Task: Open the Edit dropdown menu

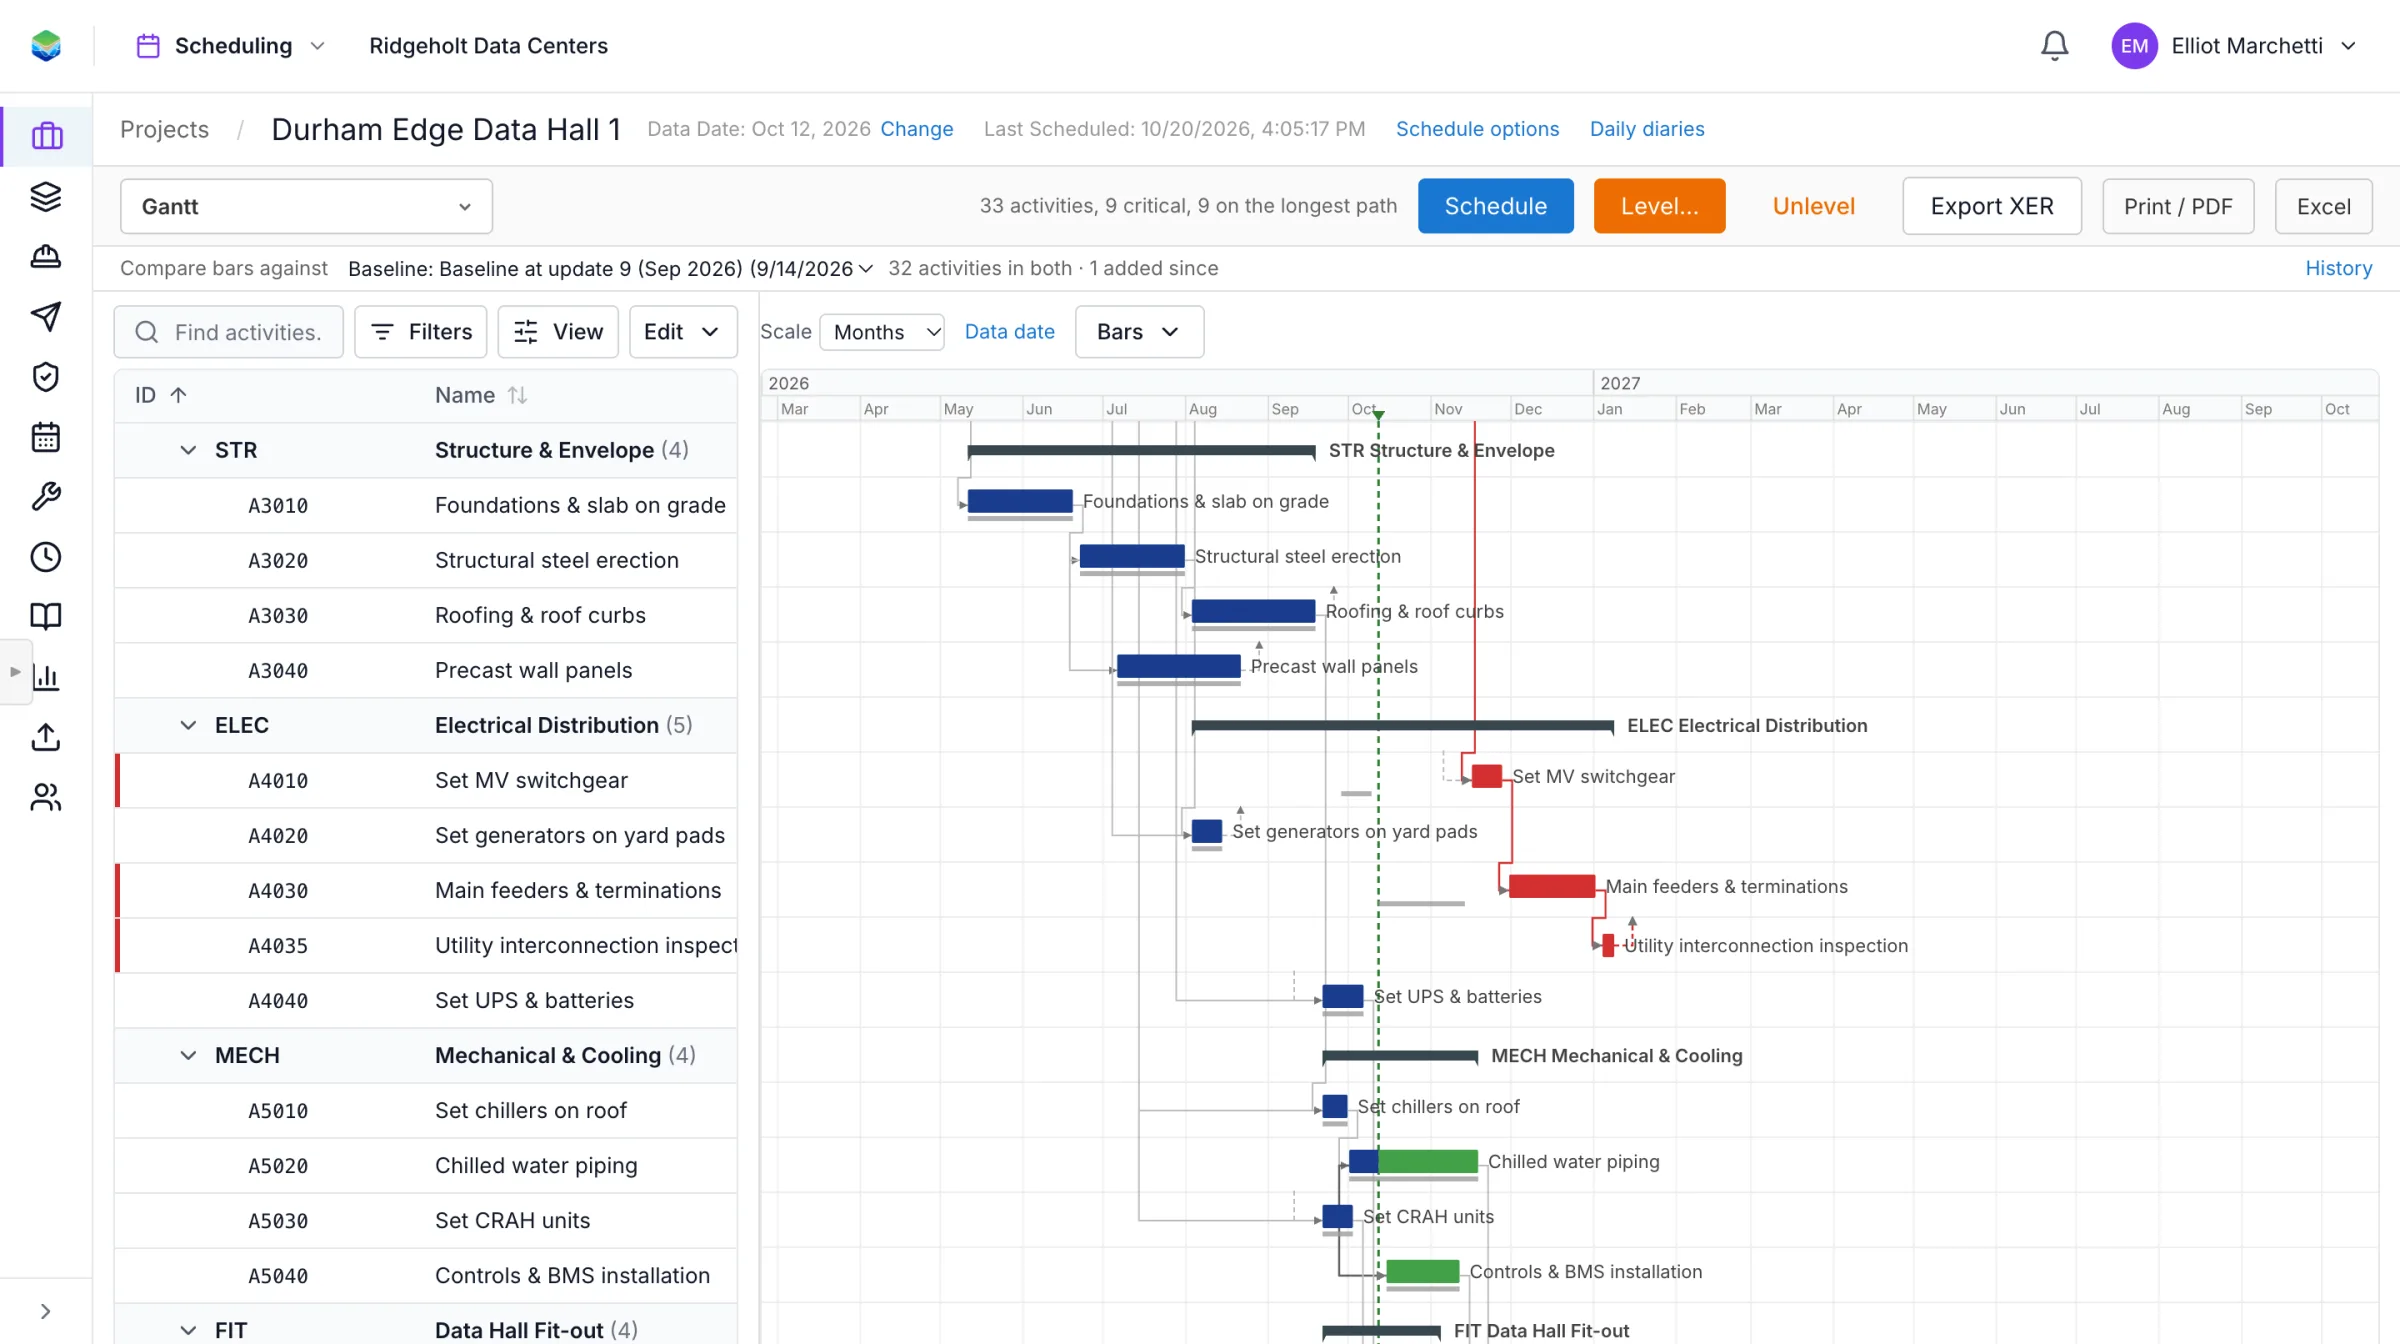Action: pos(683,332)
